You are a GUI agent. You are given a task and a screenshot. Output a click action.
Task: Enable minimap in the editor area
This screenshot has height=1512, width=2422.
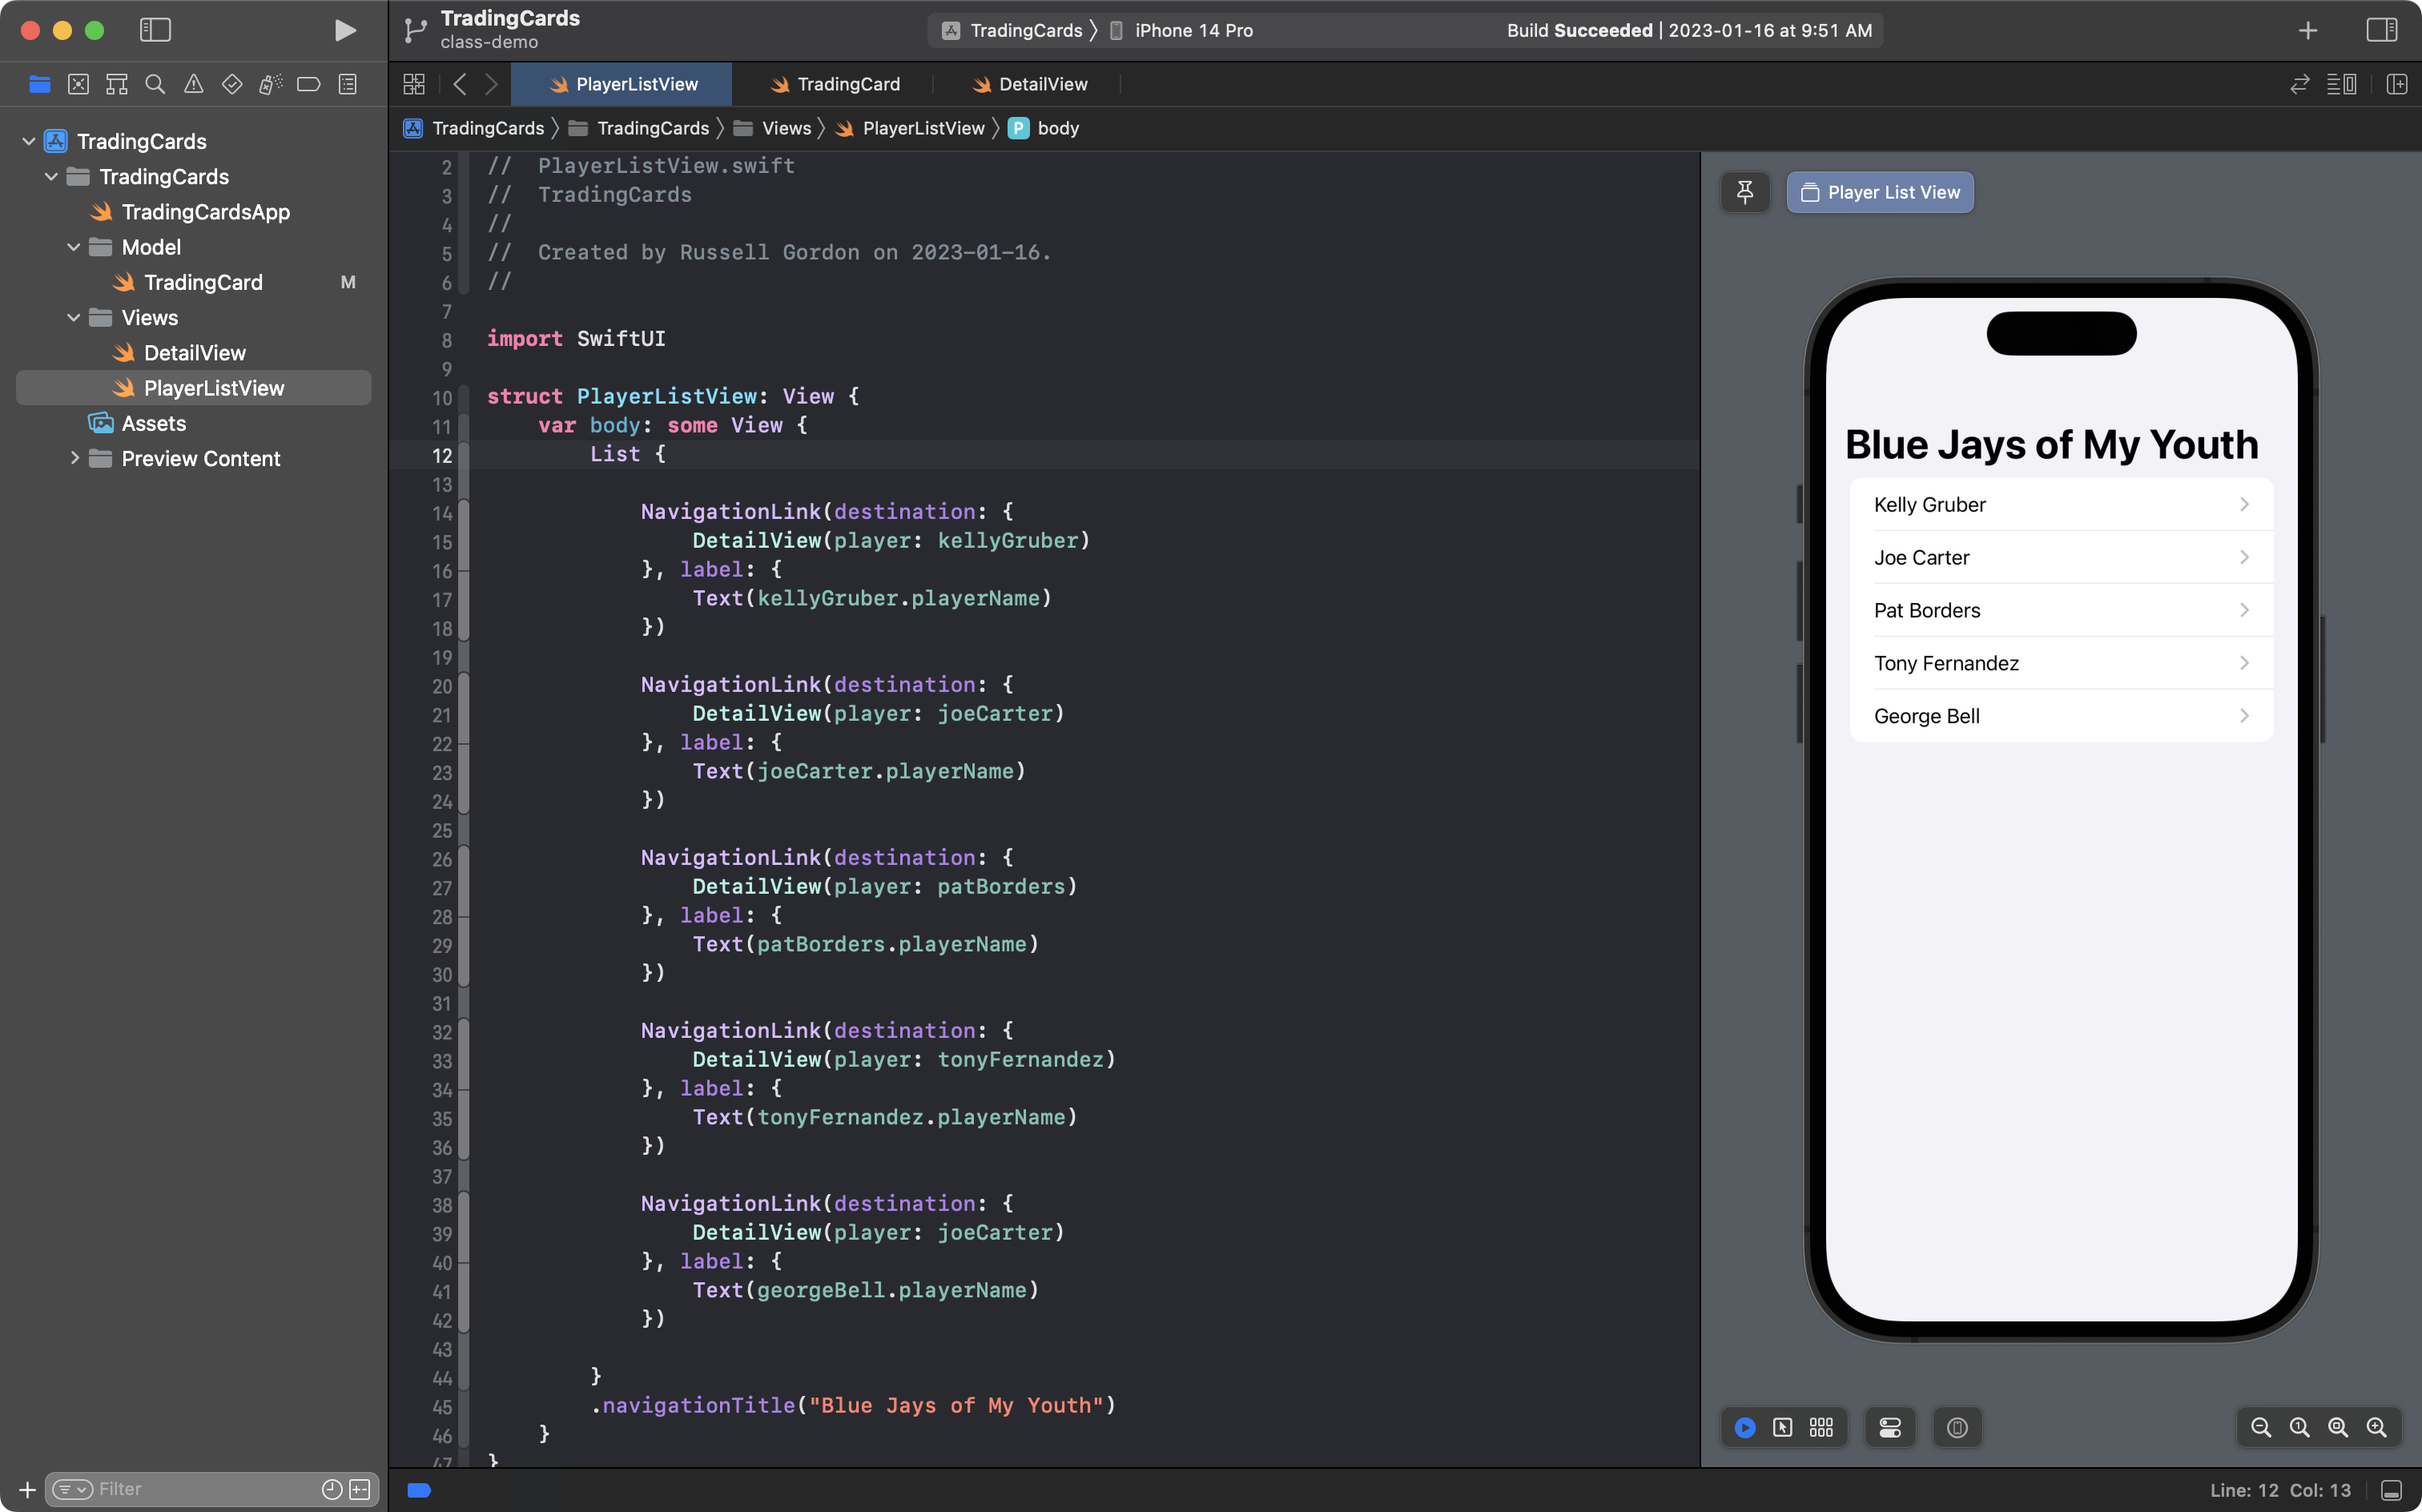(x=2345, y=83)
